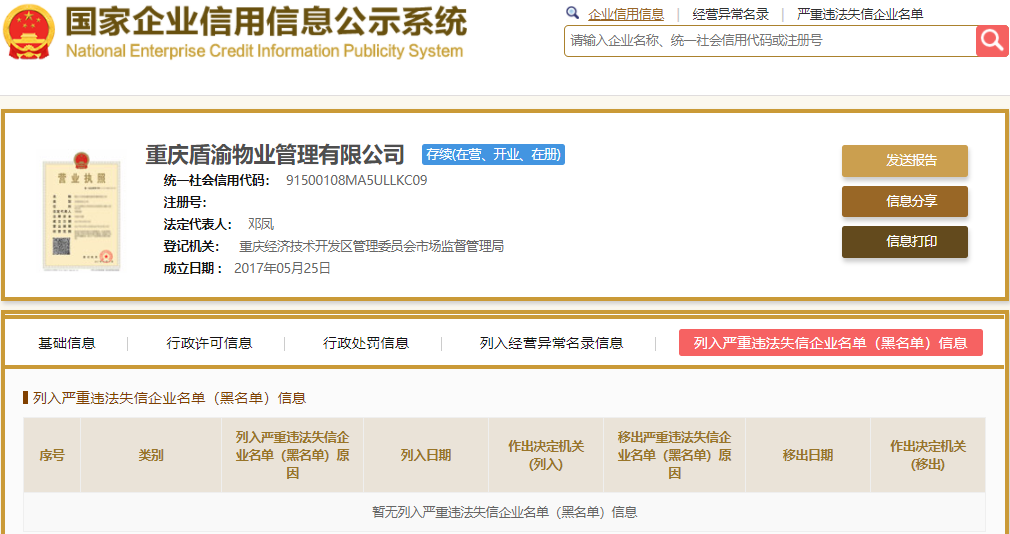This screenshot has height=534, width=1010.
Task: Click the 移出日期 column header
Action: pos(808,455)
